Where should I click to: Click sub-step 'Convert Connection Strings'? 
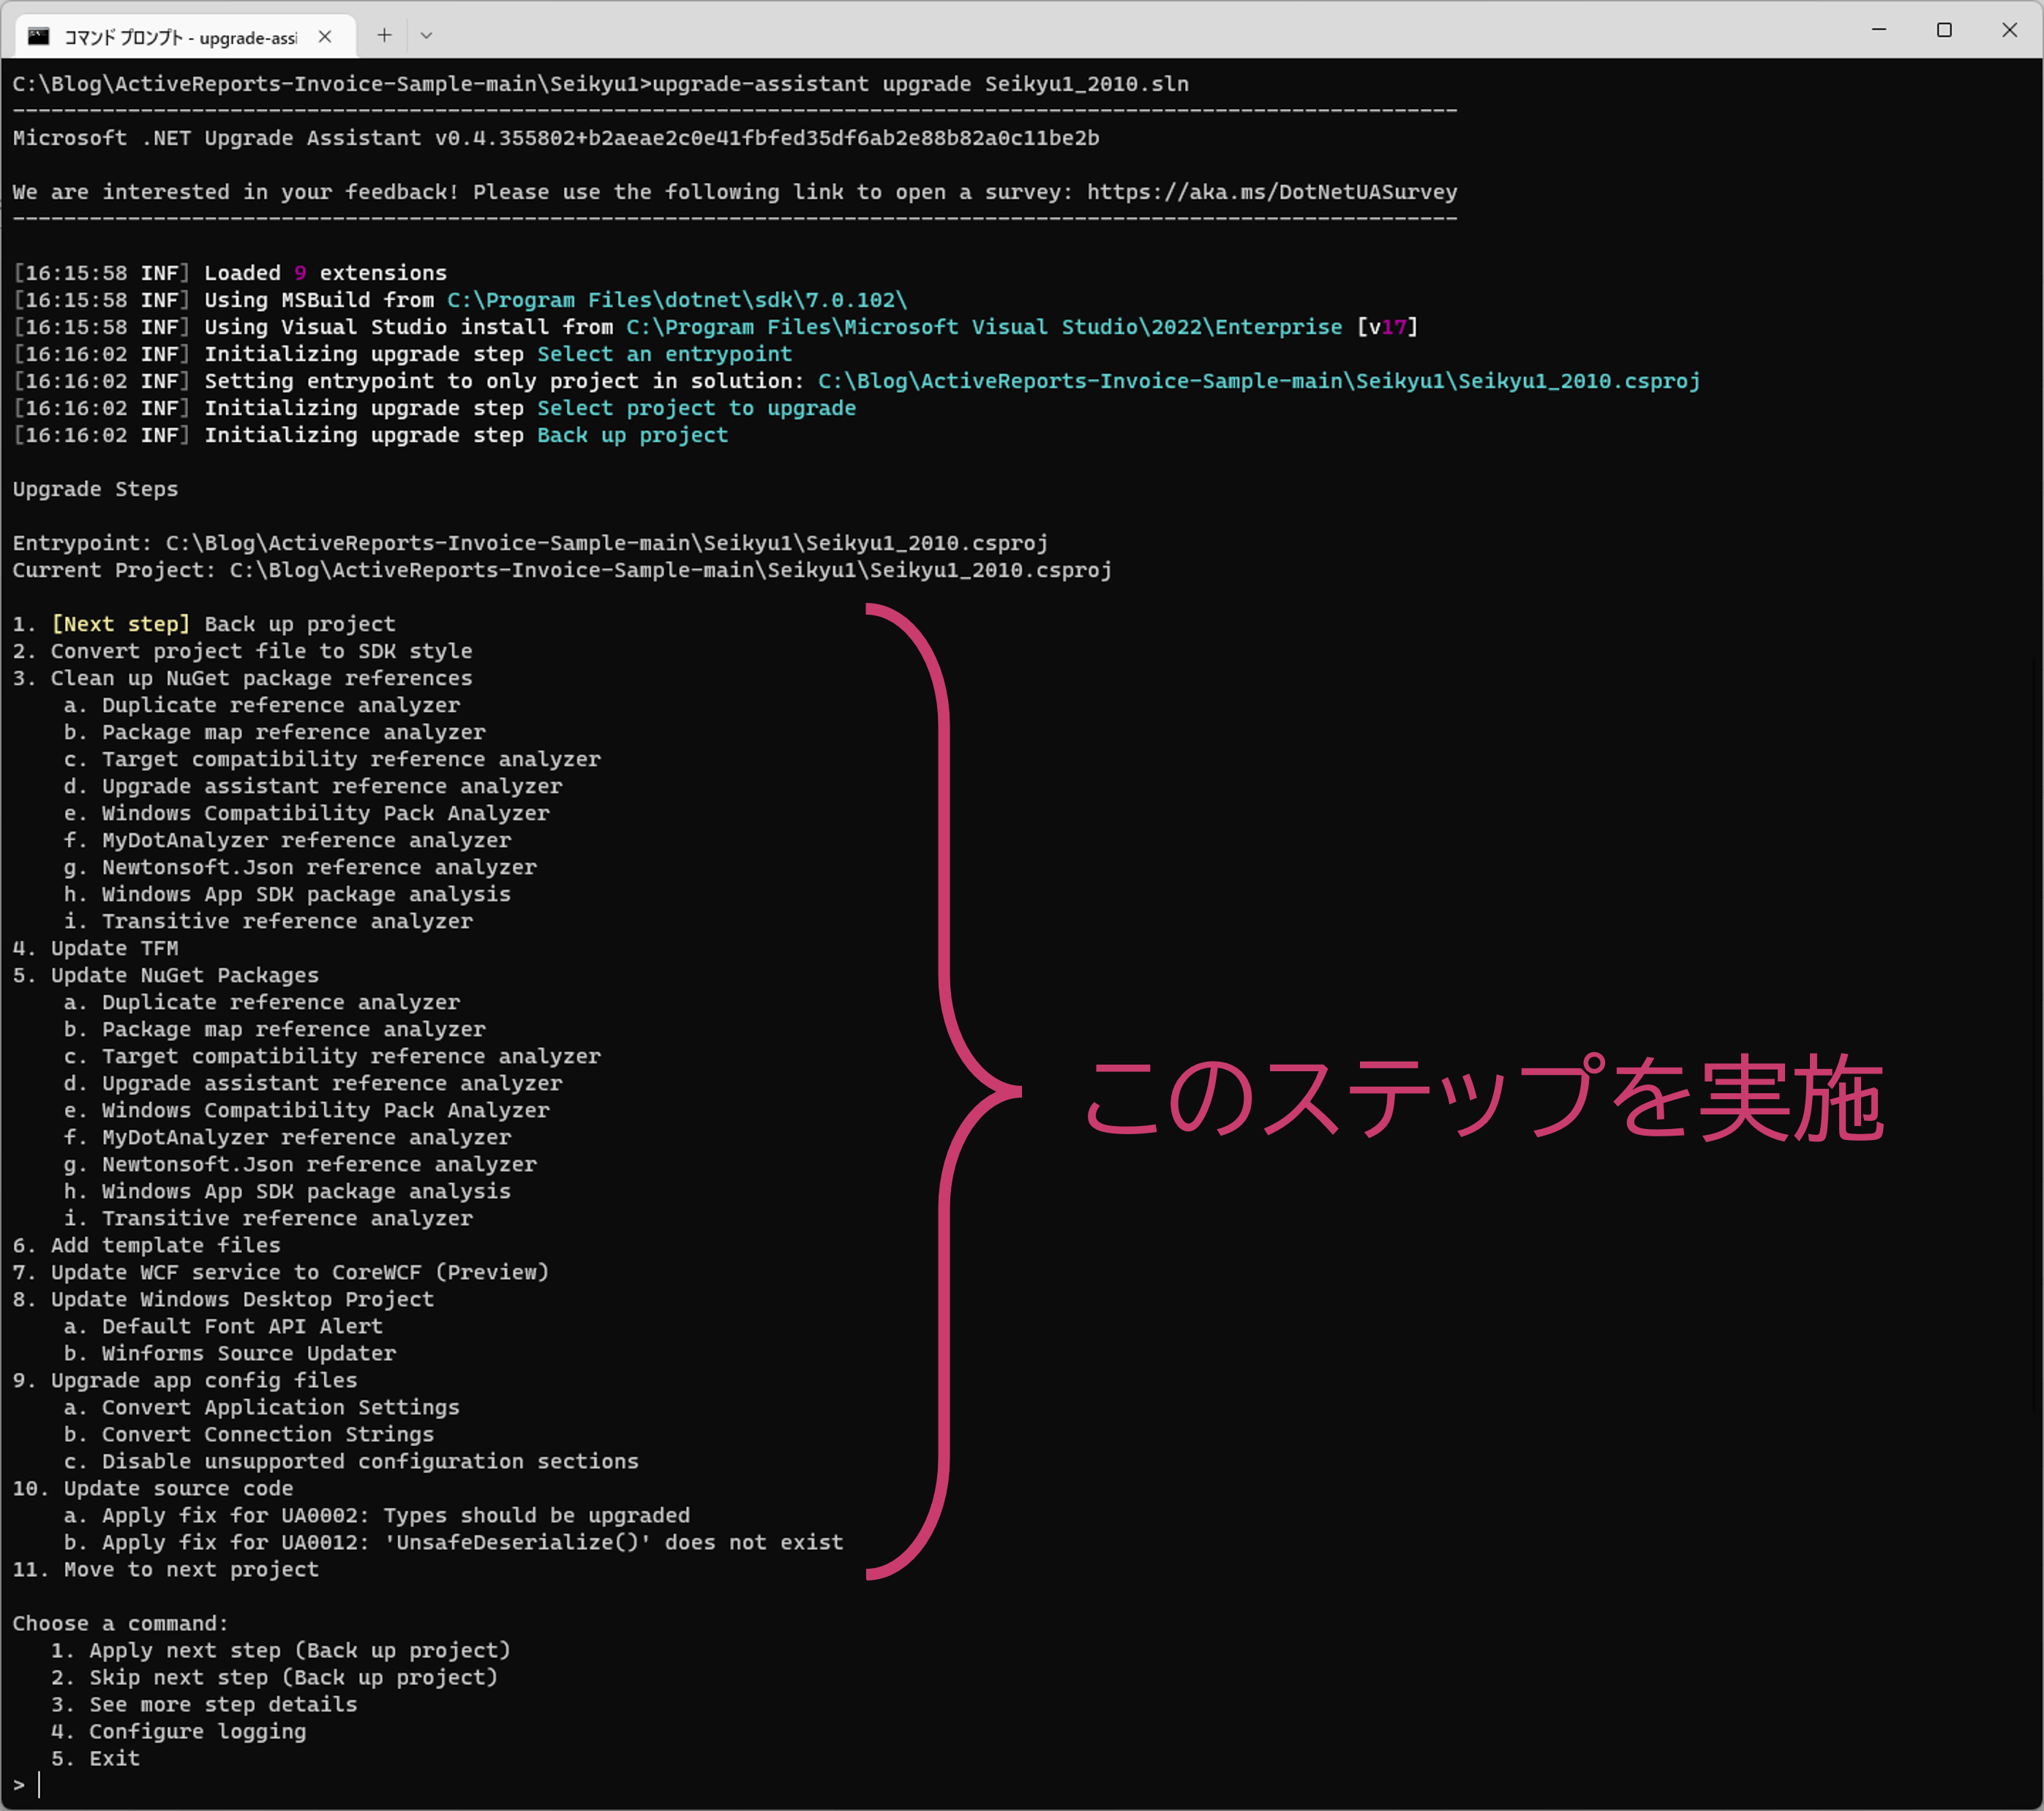(x=249, y=1434)
